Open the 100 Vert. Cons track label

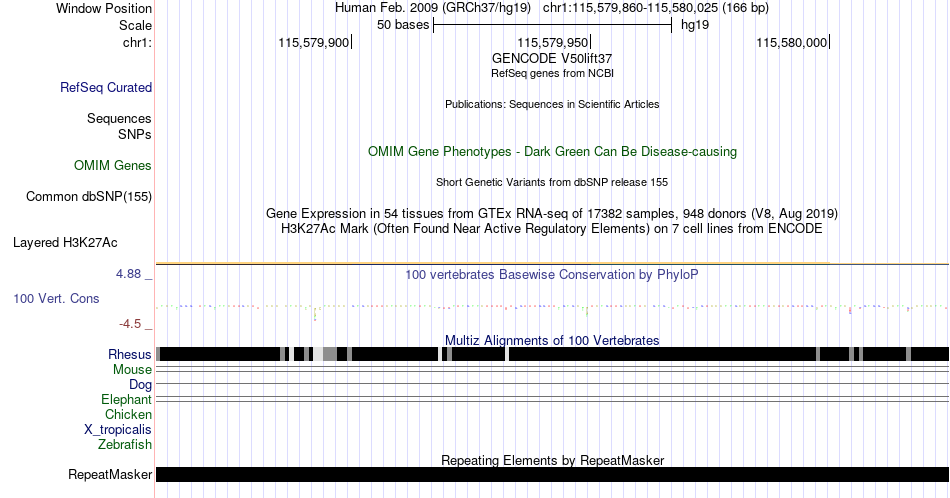point(56,298)
